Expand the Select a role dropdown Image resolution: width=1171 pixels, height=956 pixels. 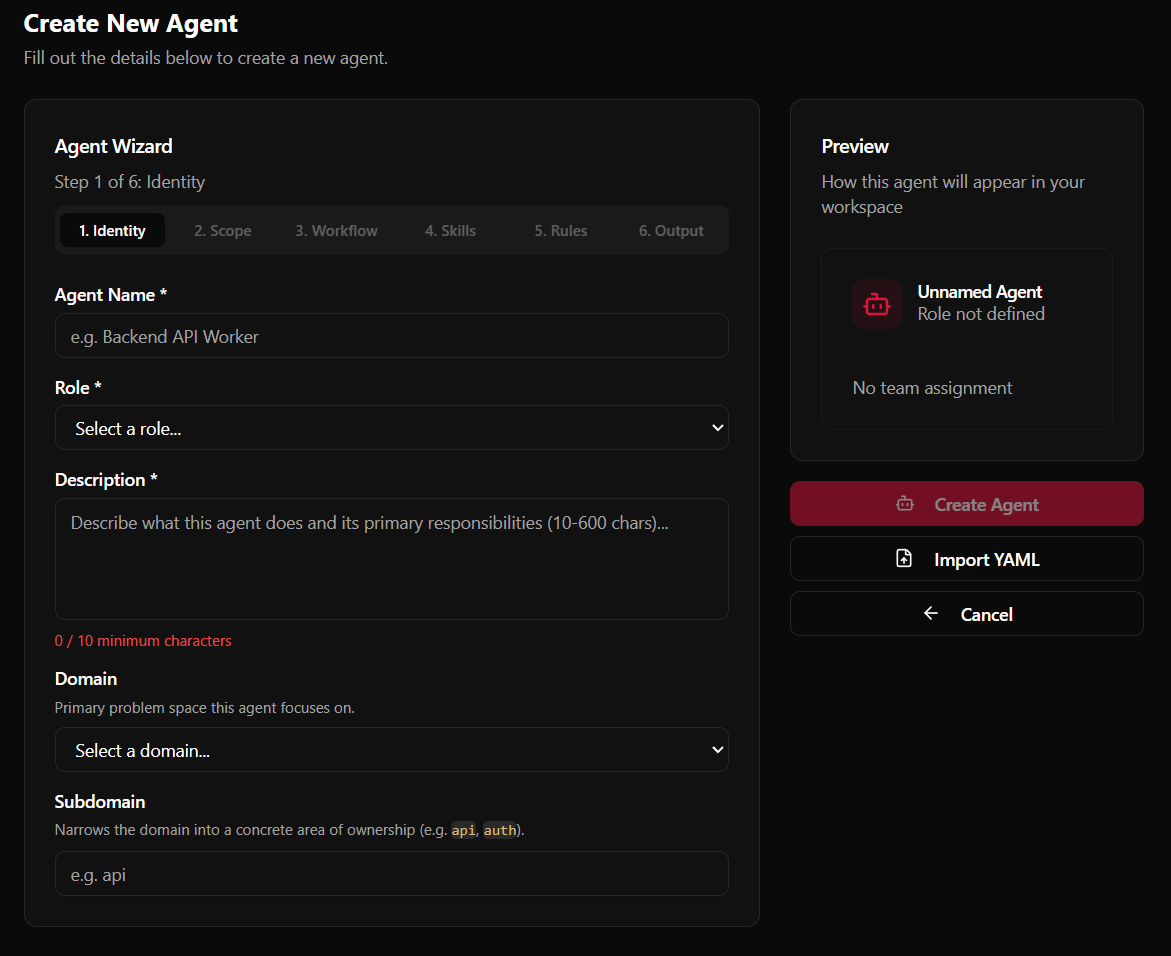click(x=391, y=428)
